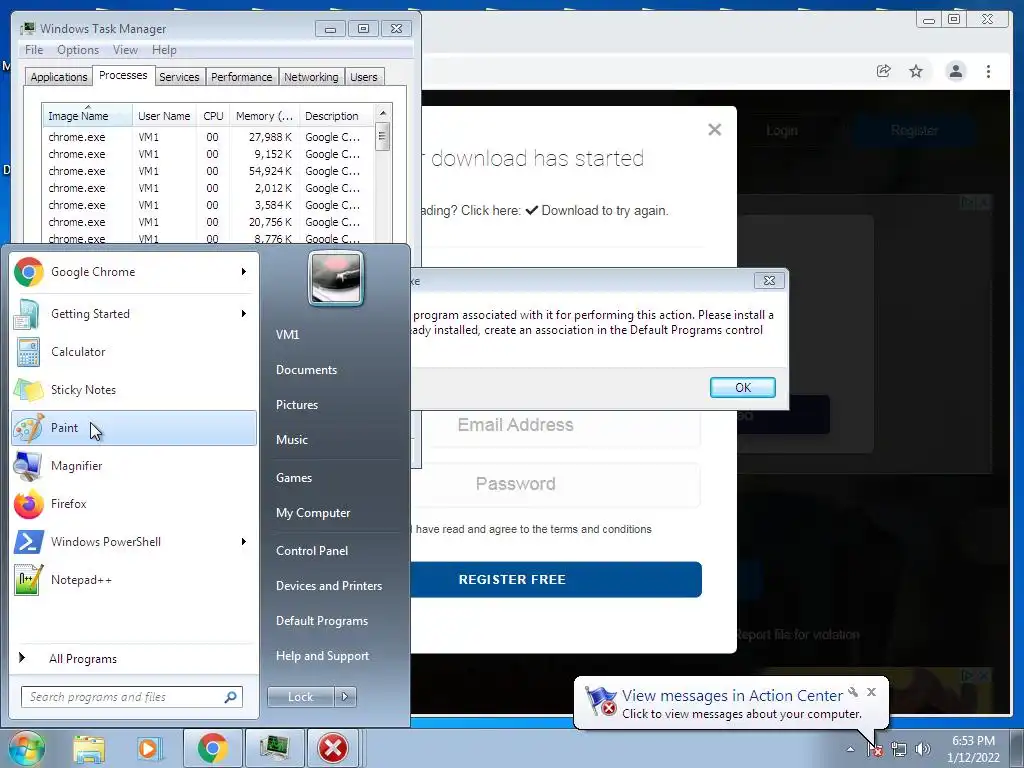The image size is (1024, 768).
Task: Switch to Applications tab
Action: (x=59, y=76)
